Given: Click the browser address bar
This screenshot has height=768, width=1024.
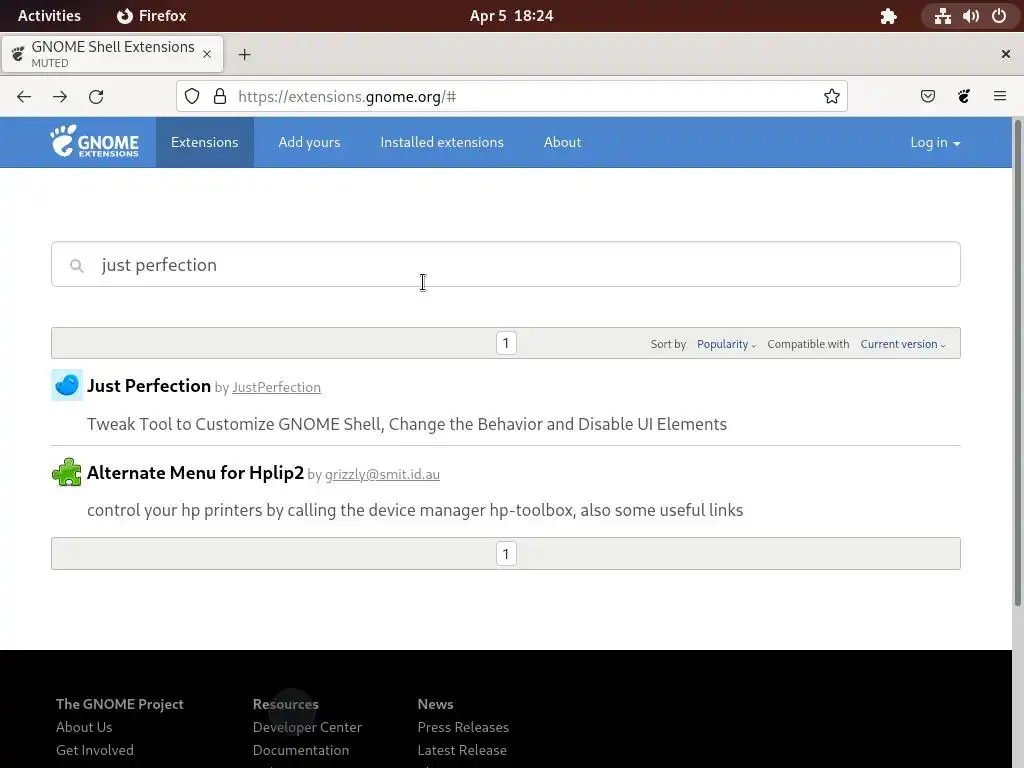Looking at the screenshot, I should 511,97.
